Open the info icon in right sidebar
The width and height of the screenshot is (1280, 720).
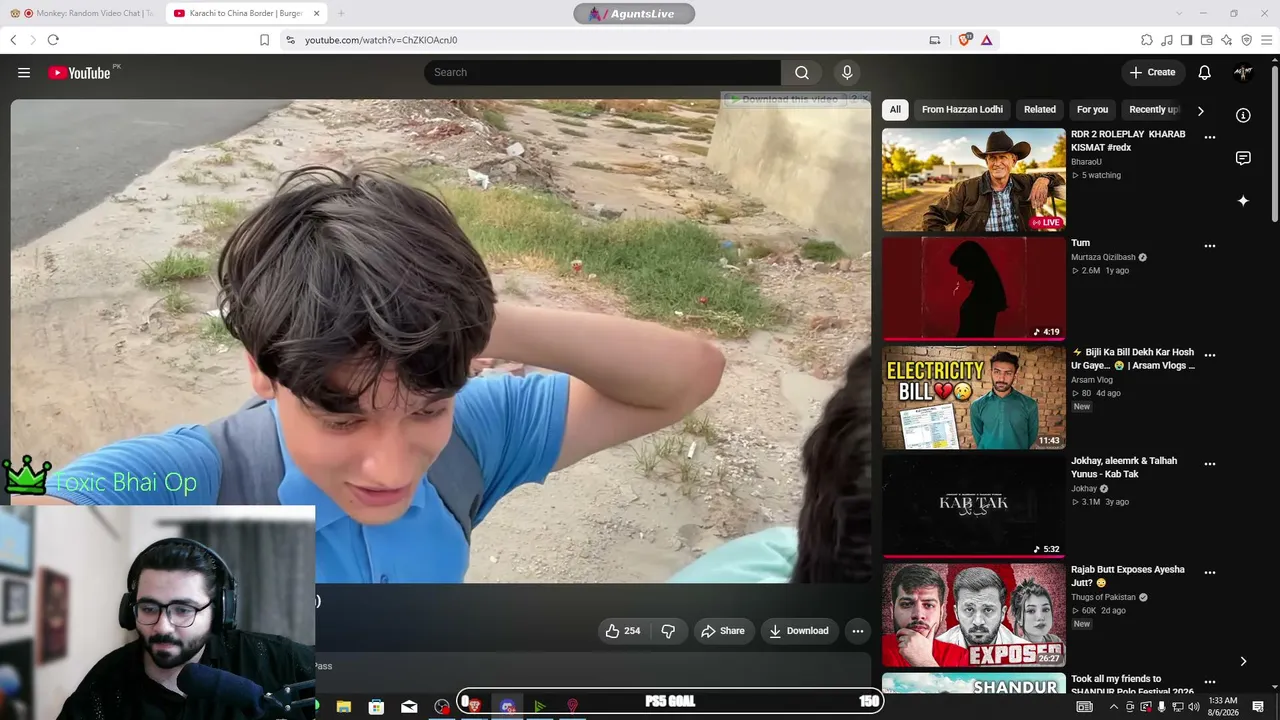click(x=1243, y=115)
